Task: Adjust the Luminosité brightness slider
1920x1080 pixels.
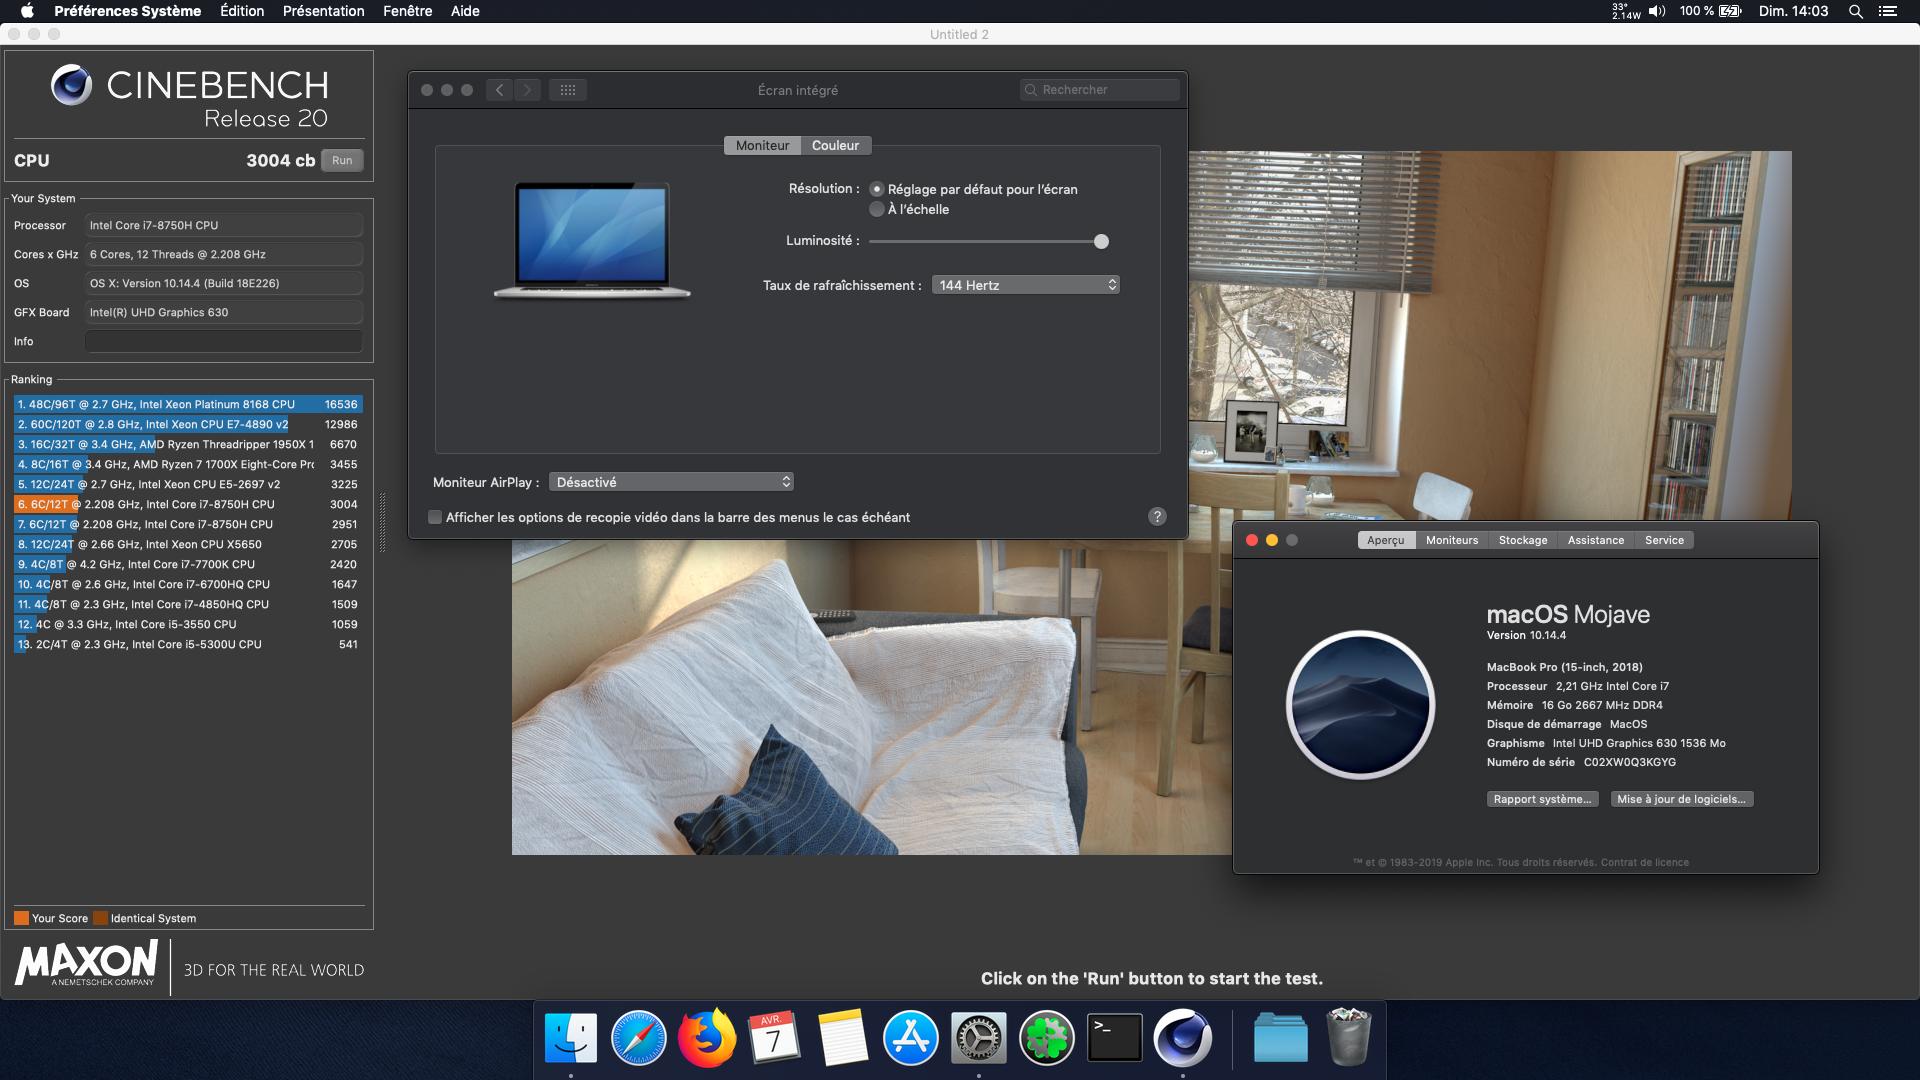Action: click(x=1101, y=241)
